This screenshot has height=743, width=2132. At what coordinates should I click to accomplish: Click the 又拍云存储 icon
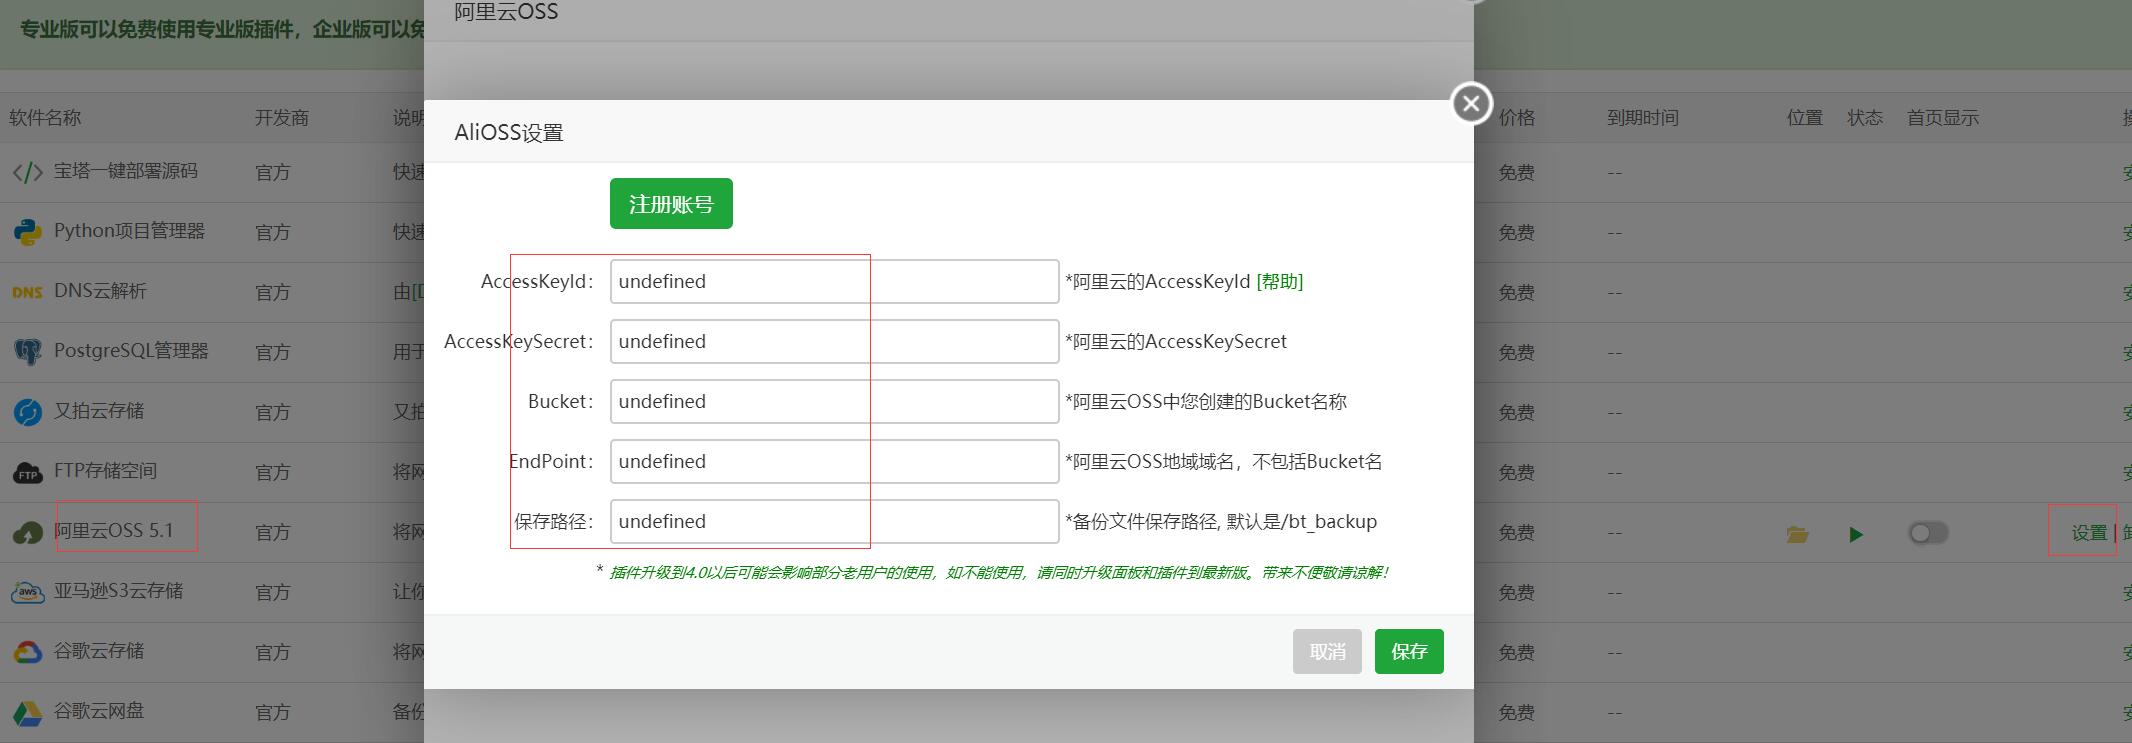tap(27, 412)
